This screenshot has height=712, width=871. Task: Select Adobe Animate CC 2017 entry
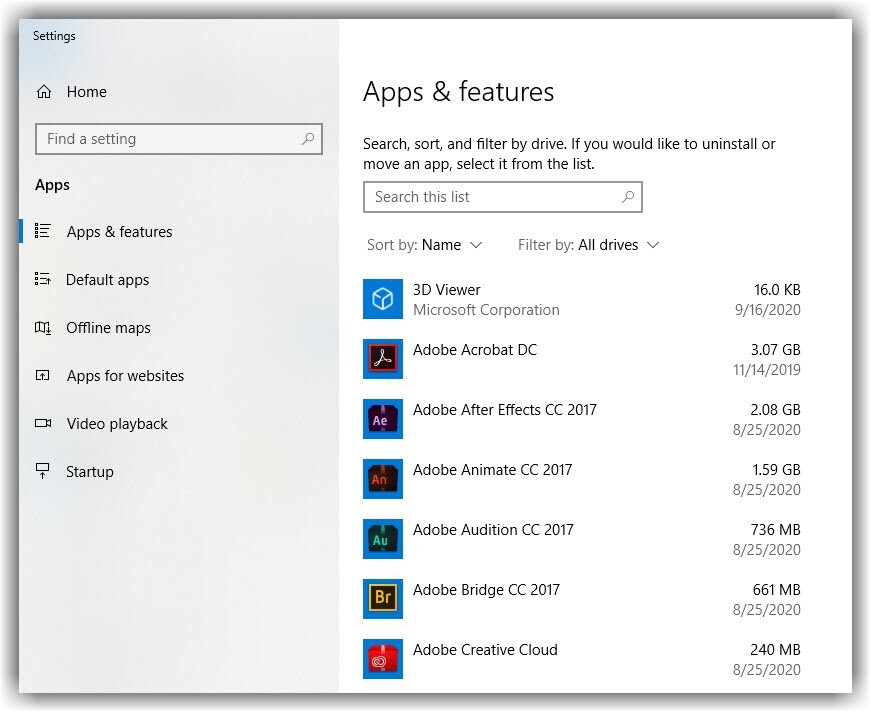coord(492,469)
